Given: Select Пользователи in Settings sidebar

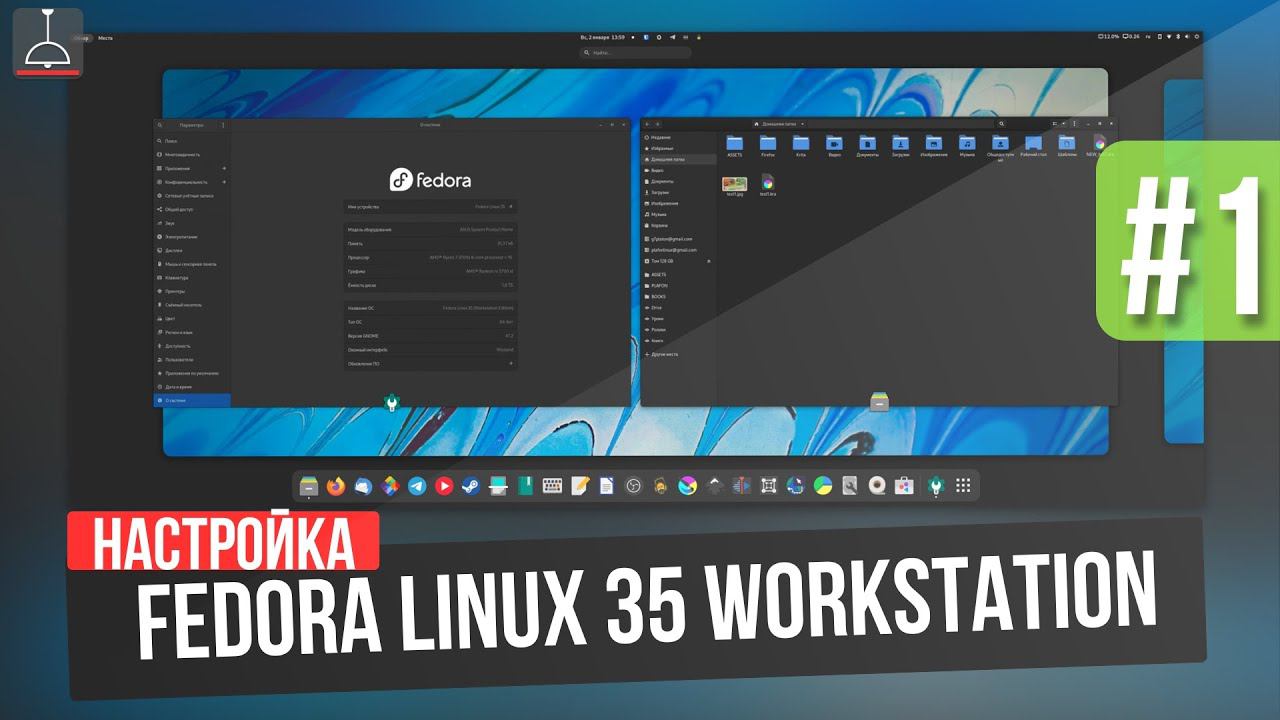Looking at the screenshot, I should click(191, 359).
